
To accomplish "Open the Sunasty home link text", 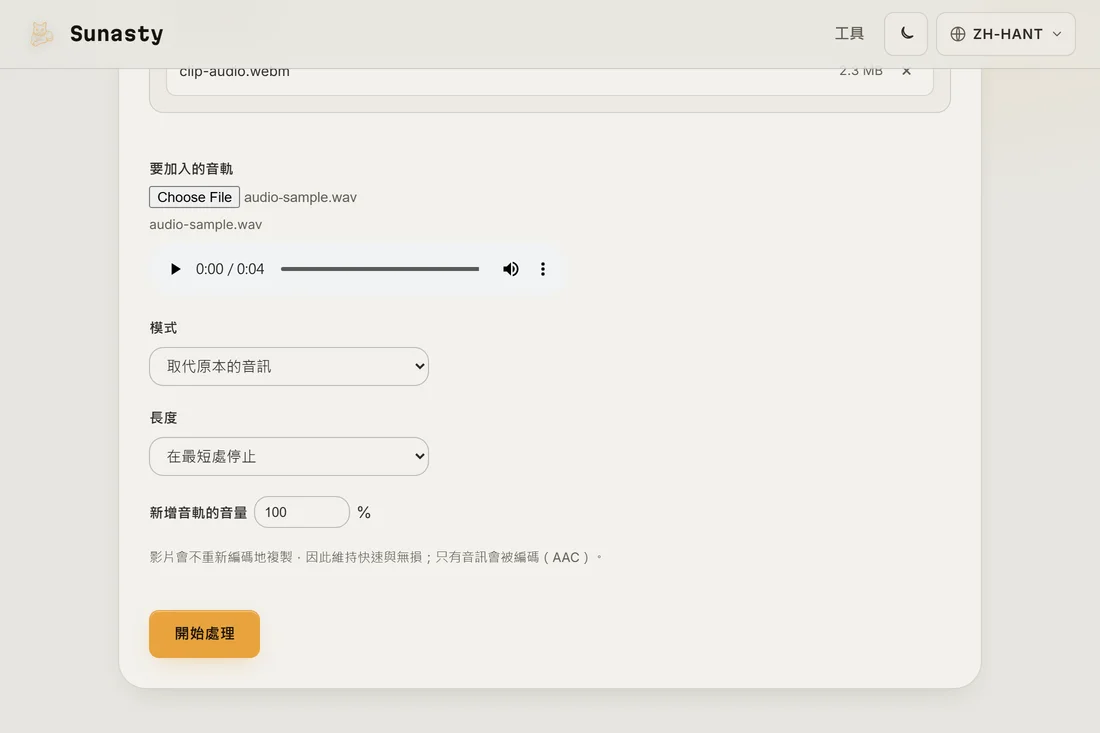I will [116, 34].
